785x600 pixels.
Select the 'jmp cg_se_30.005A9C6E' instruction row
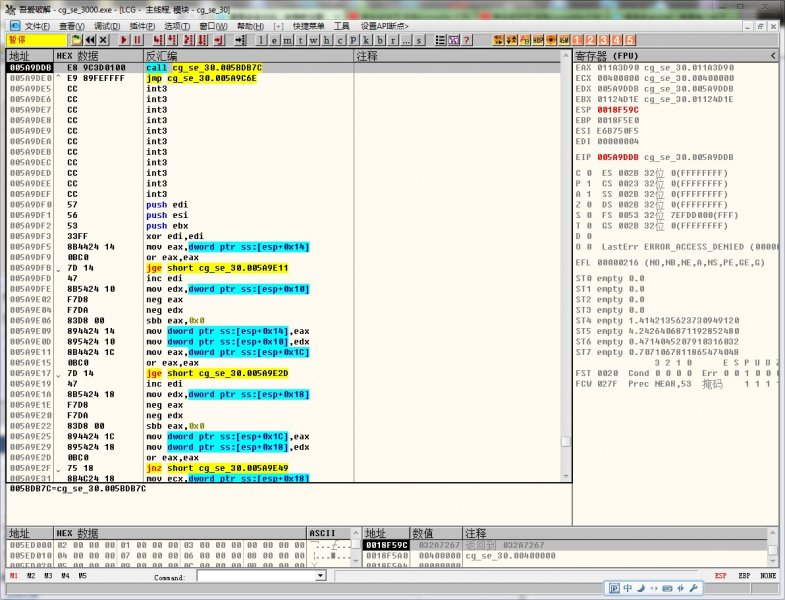(x=283, y=78)
